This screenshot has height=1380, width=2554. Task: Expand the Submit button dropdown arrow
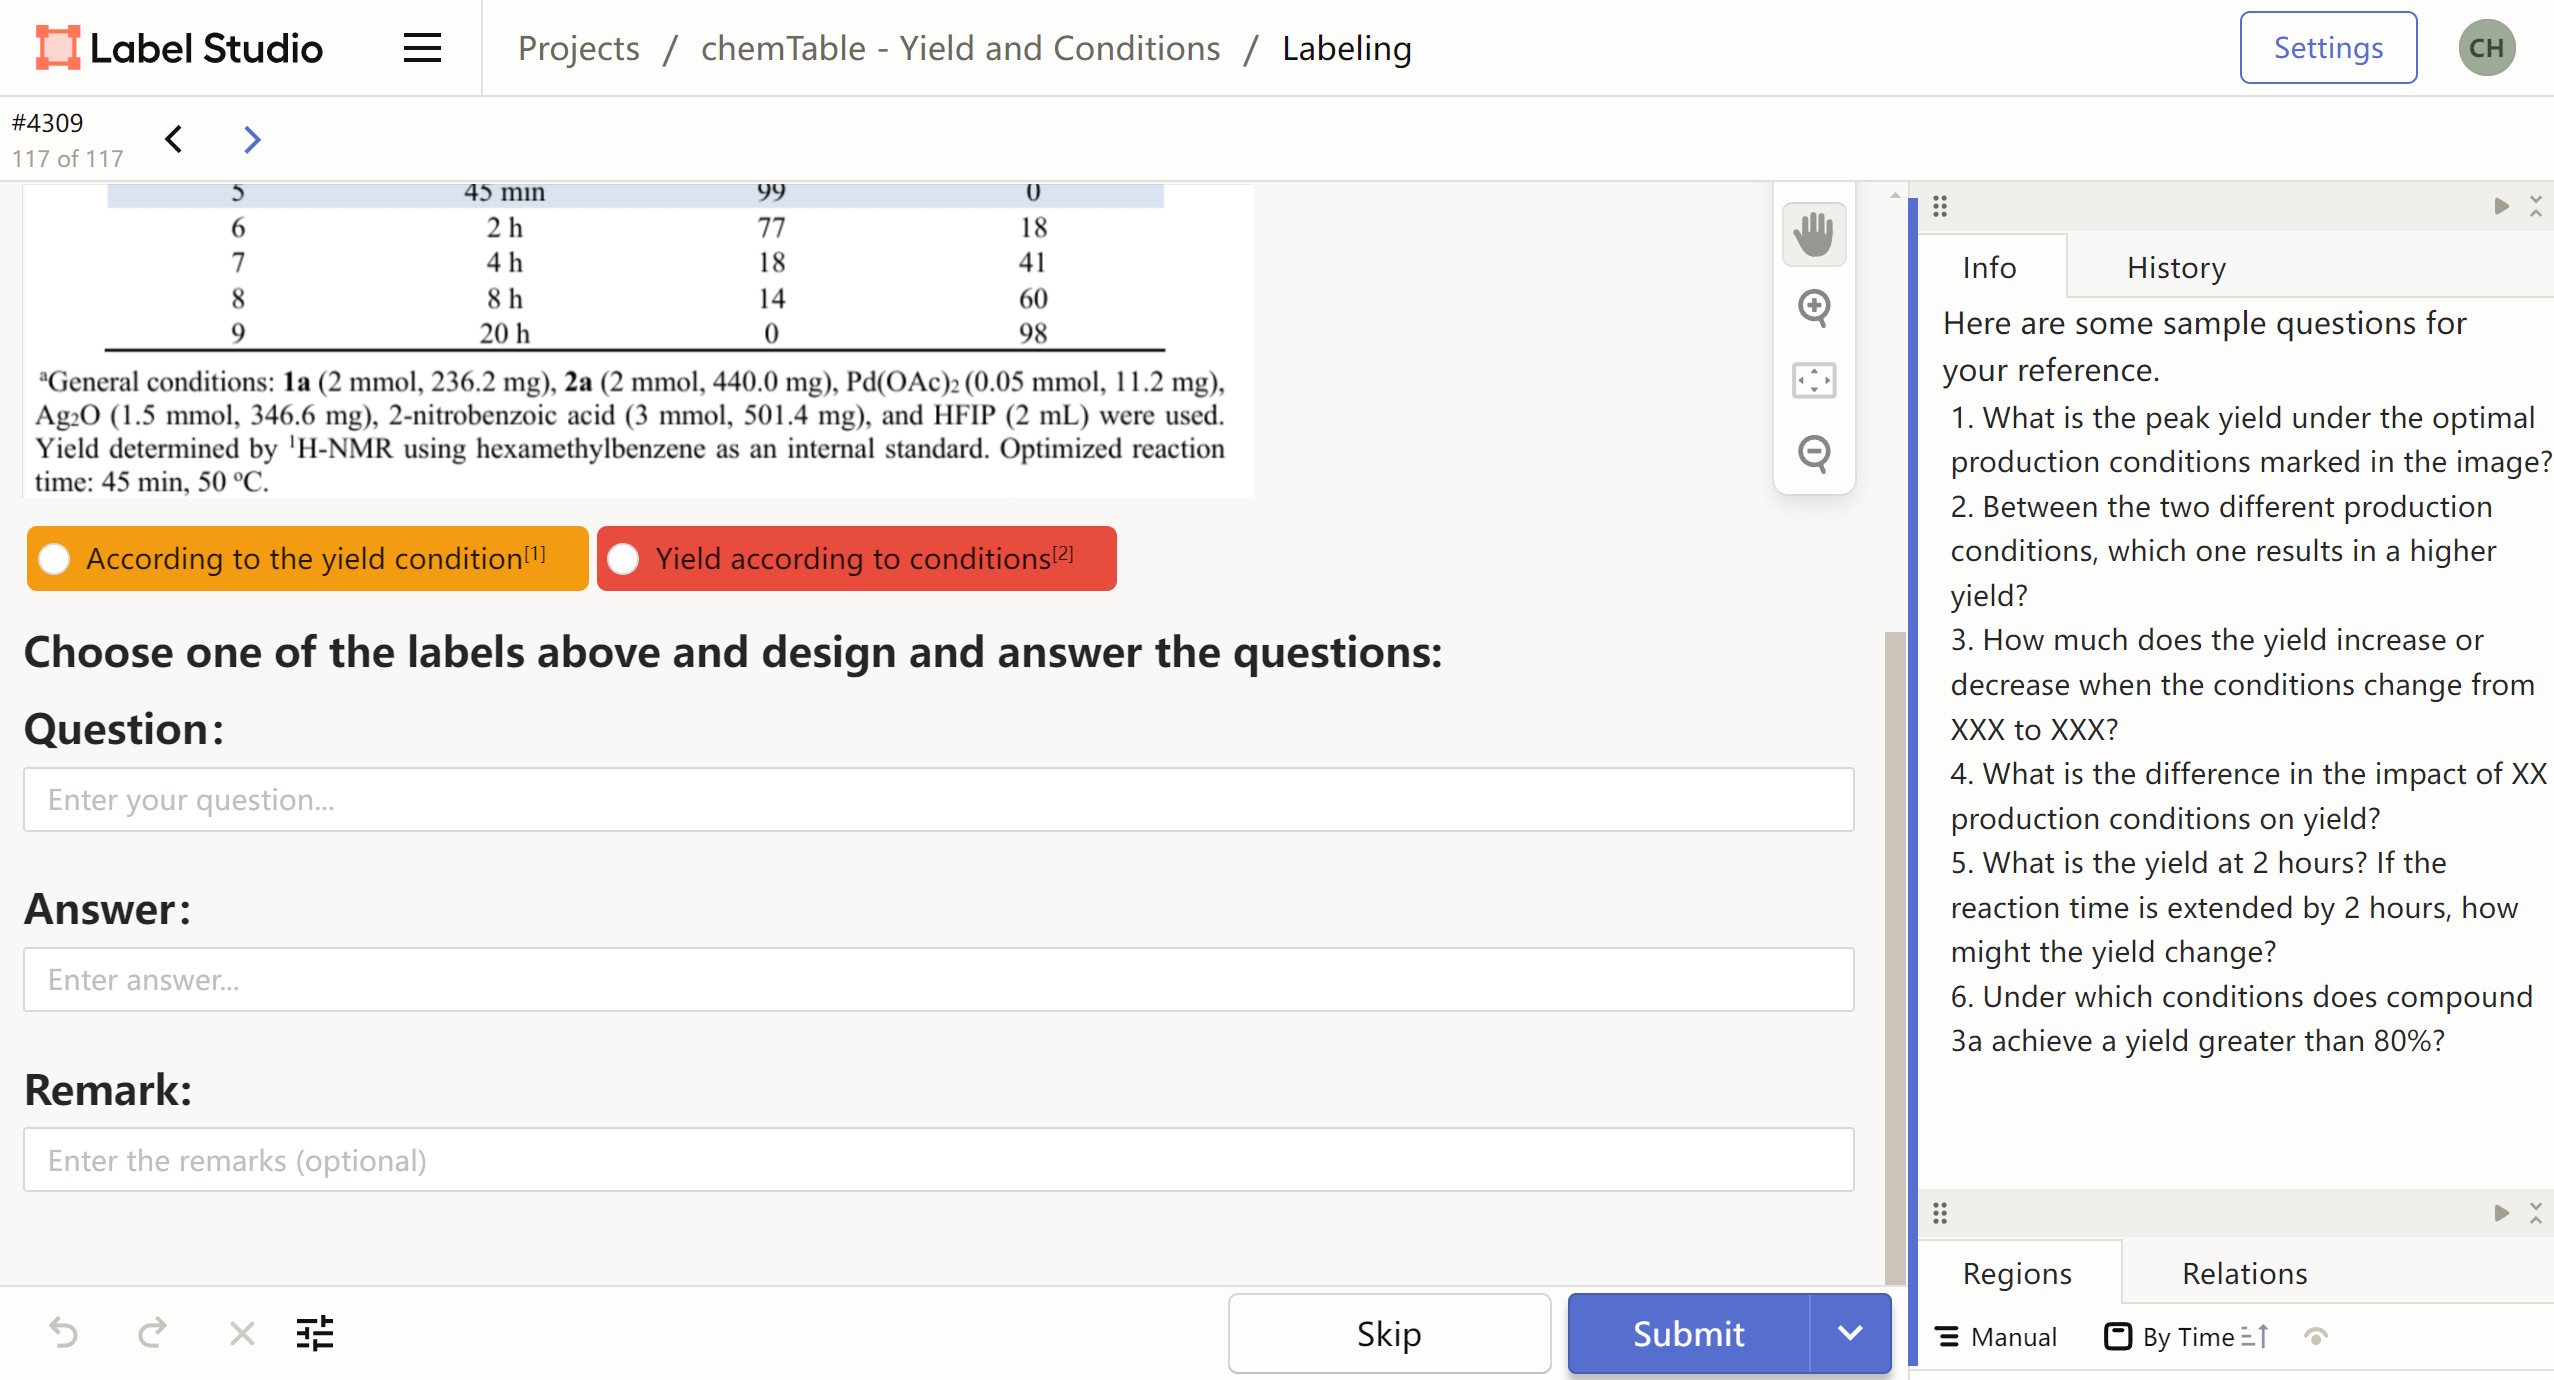(1850, 1333)
